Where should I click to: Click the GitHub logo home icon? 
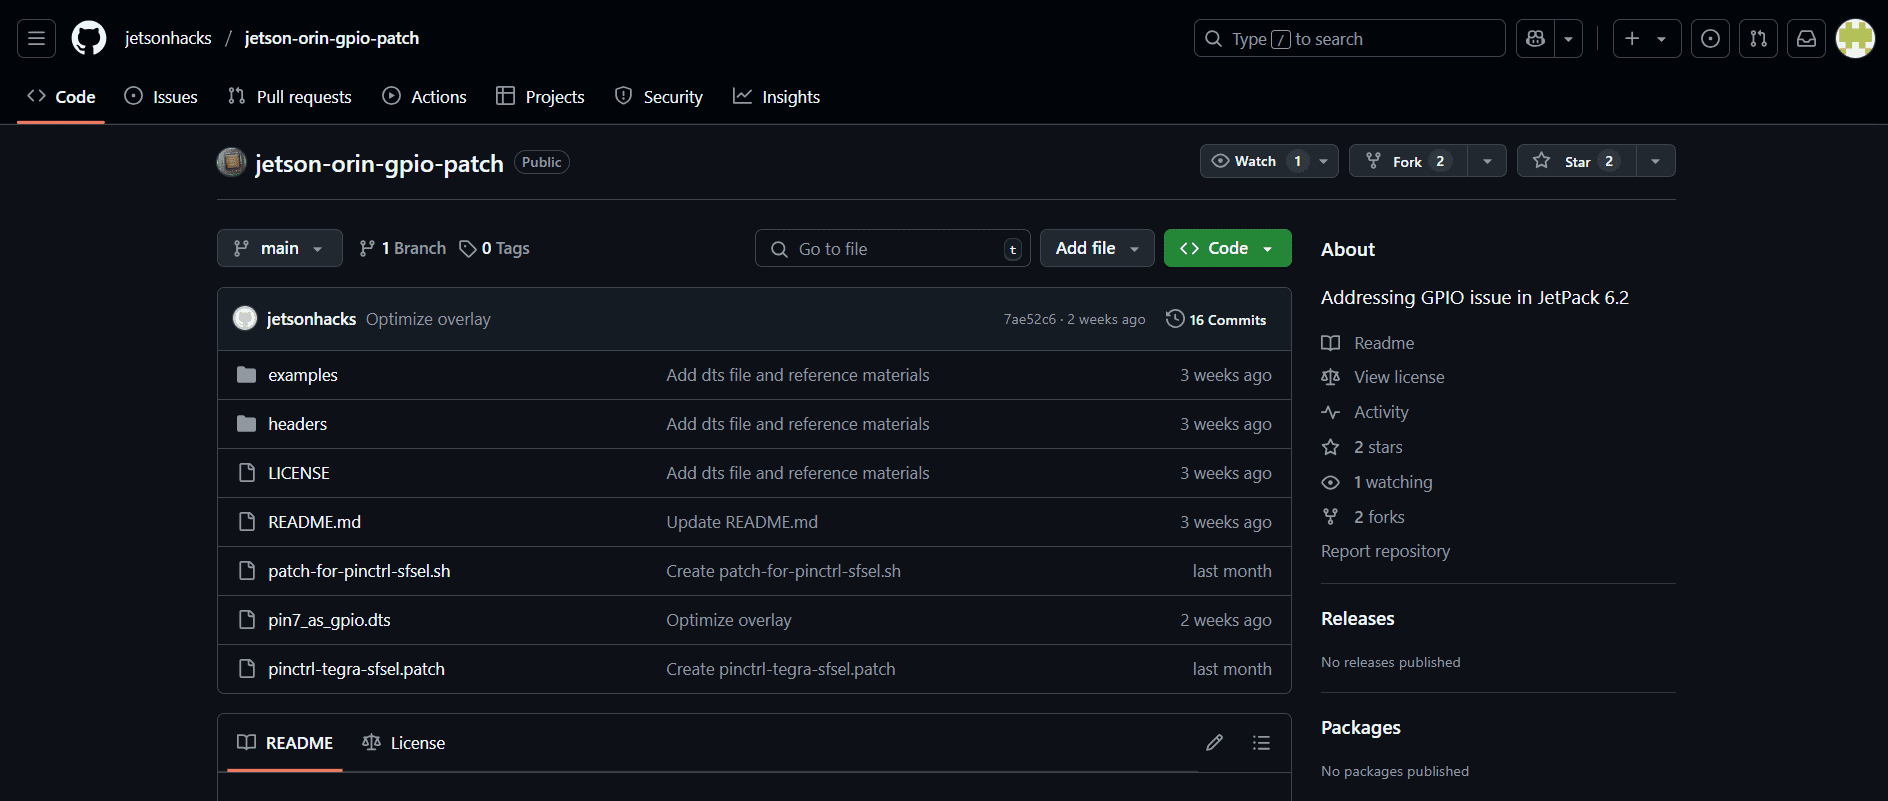pos(89,39)
